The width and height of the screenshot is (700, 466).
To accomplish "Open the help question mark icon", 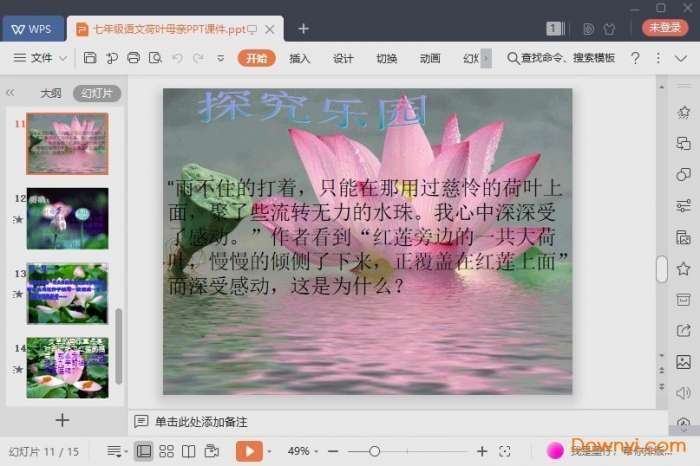I will click(635, 58).
